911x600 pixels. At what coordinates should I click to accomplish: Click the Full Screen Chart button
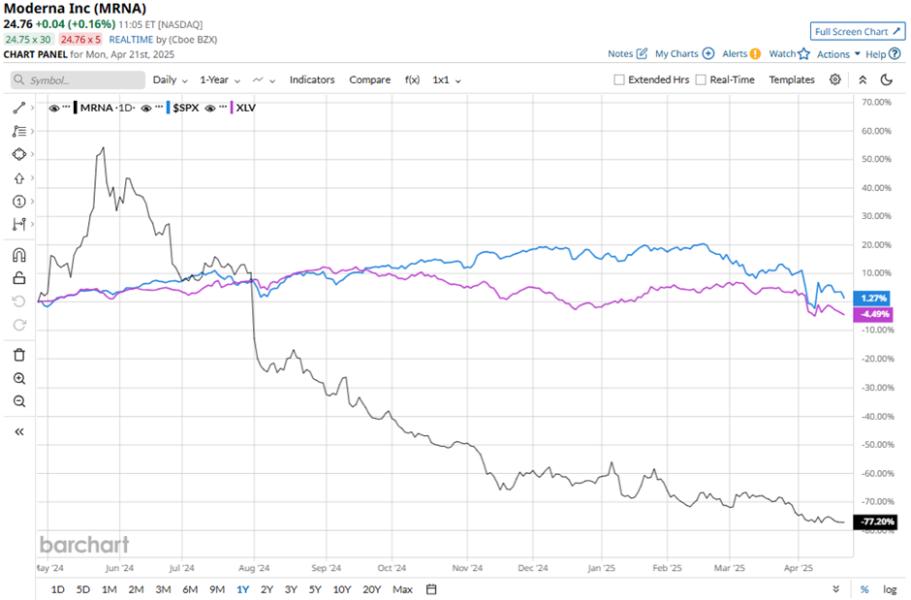pyautogui.click(x=858, y=31)
